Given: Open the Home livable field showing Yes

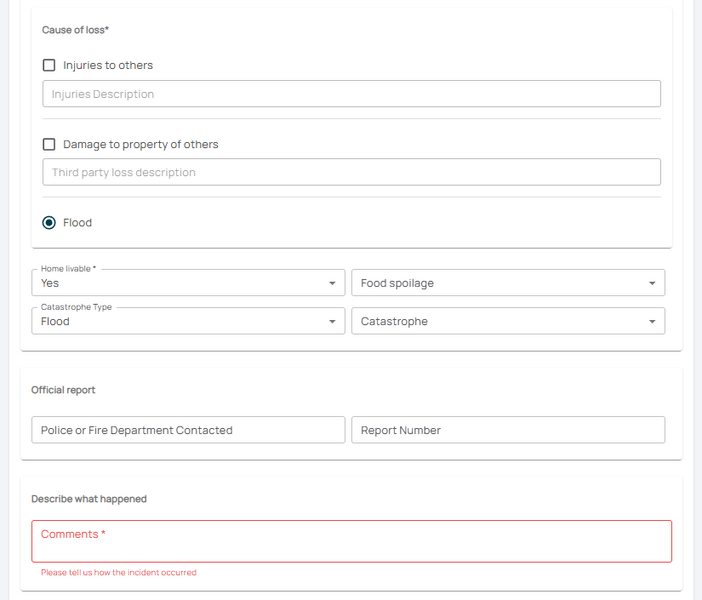Looking at the screenshot, I should [180, 283].
